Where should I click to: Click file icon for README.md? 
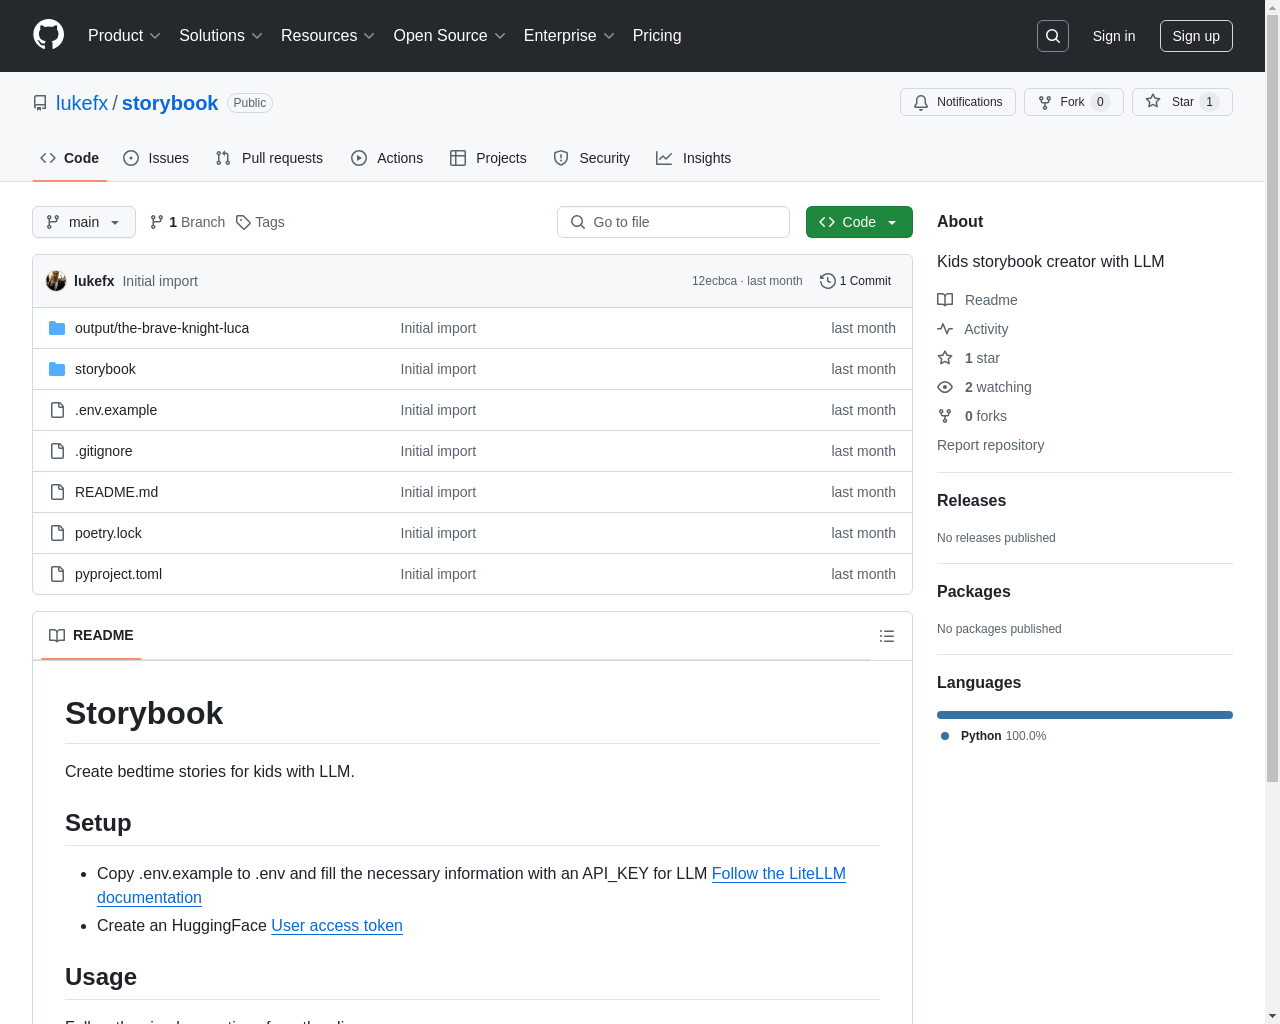pyautogui.click(x=57, y=492)
